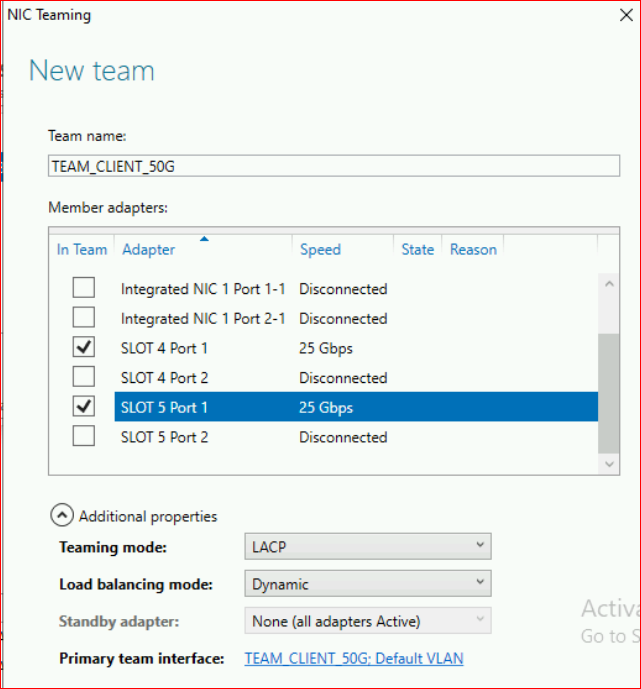
Task: Click the Standby adapter dropdown
Action: pos(367,621)
